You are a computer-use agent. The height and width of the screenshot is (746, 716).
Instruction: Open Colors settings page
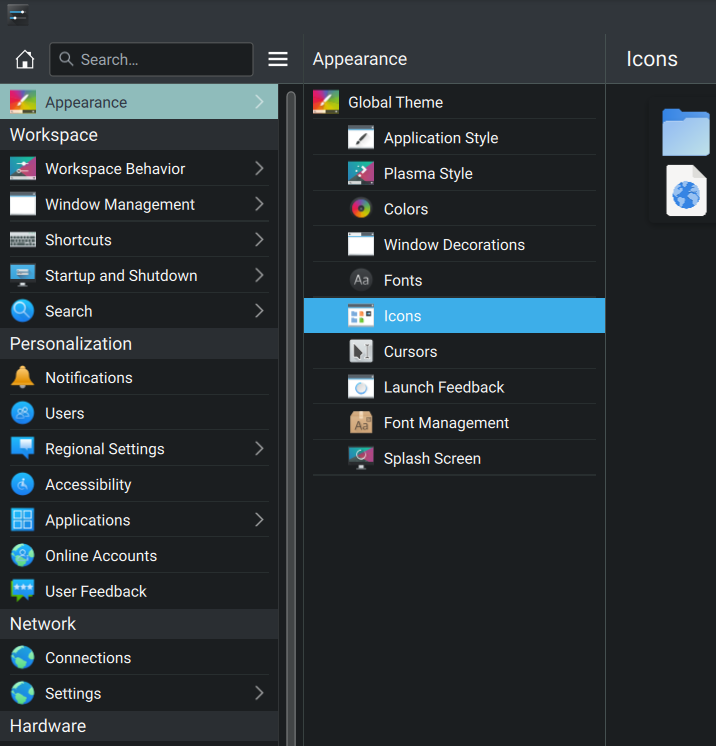click(454, 209)
